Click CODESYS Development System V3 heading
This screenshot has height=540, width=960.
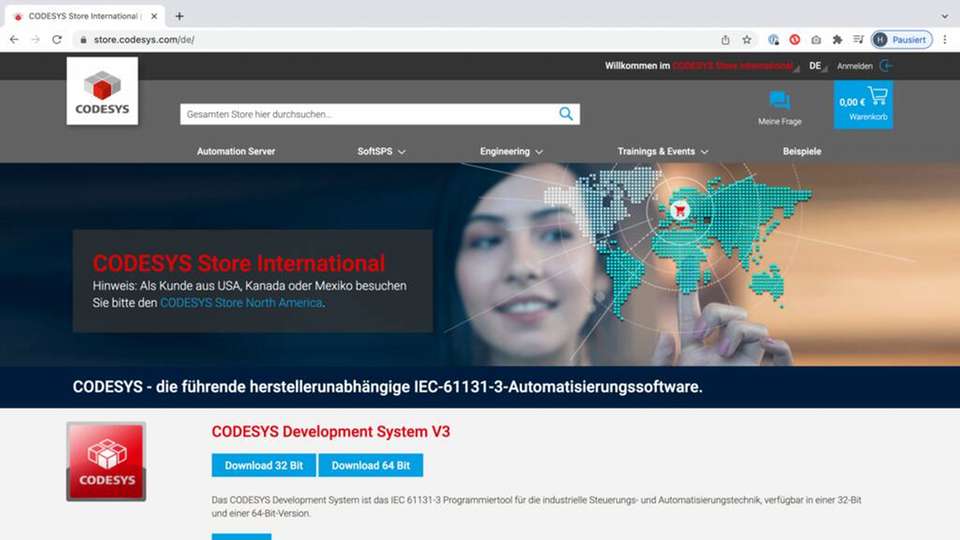point(331,432)
